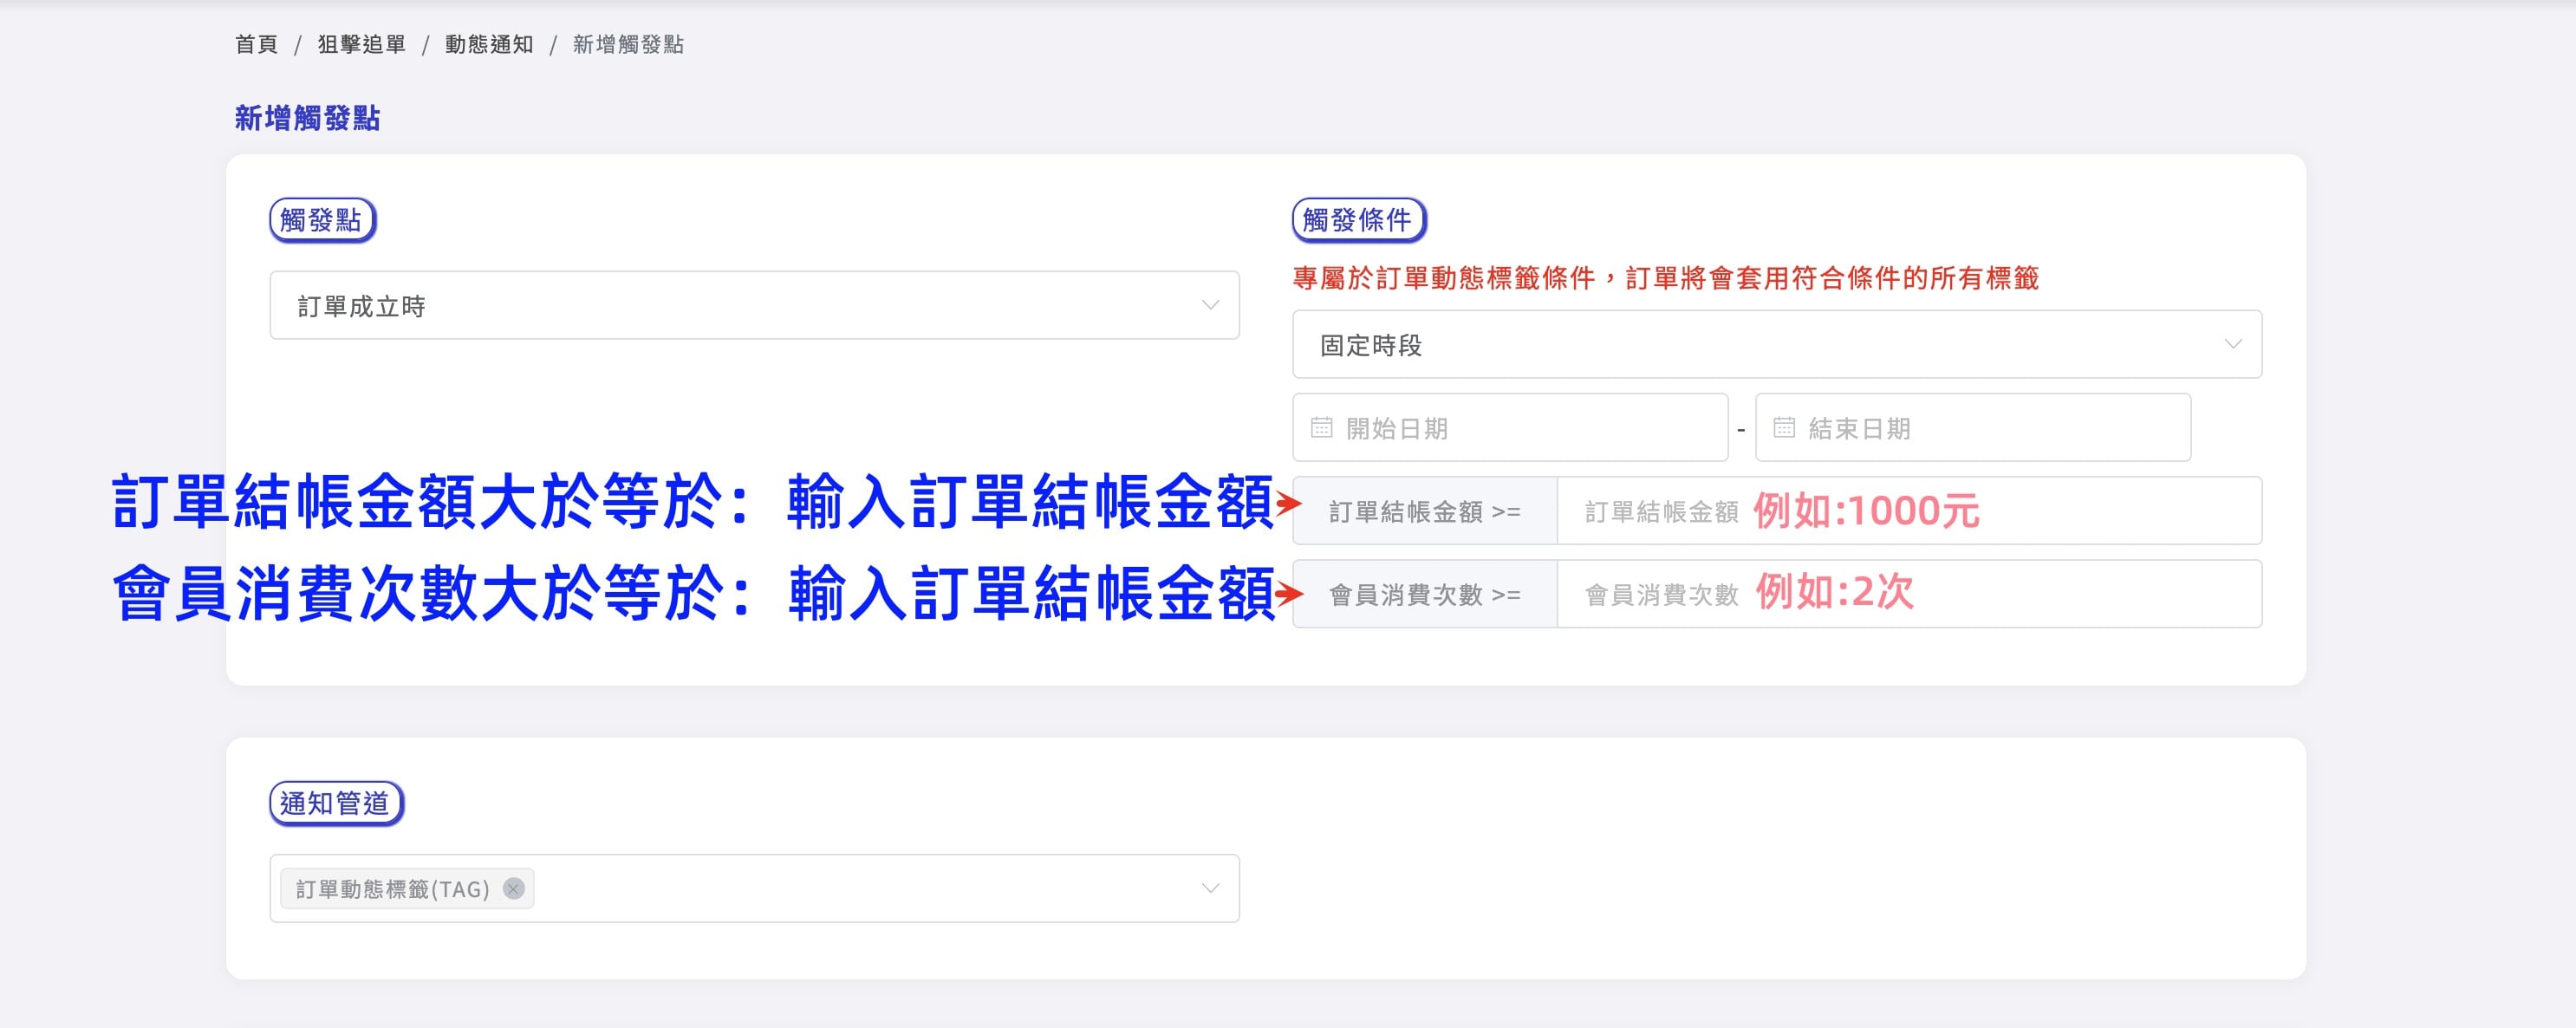Open 動態通知 breadcrumb link
Viewport: 2576px width, 1028px height.
(x=489, y=44)
